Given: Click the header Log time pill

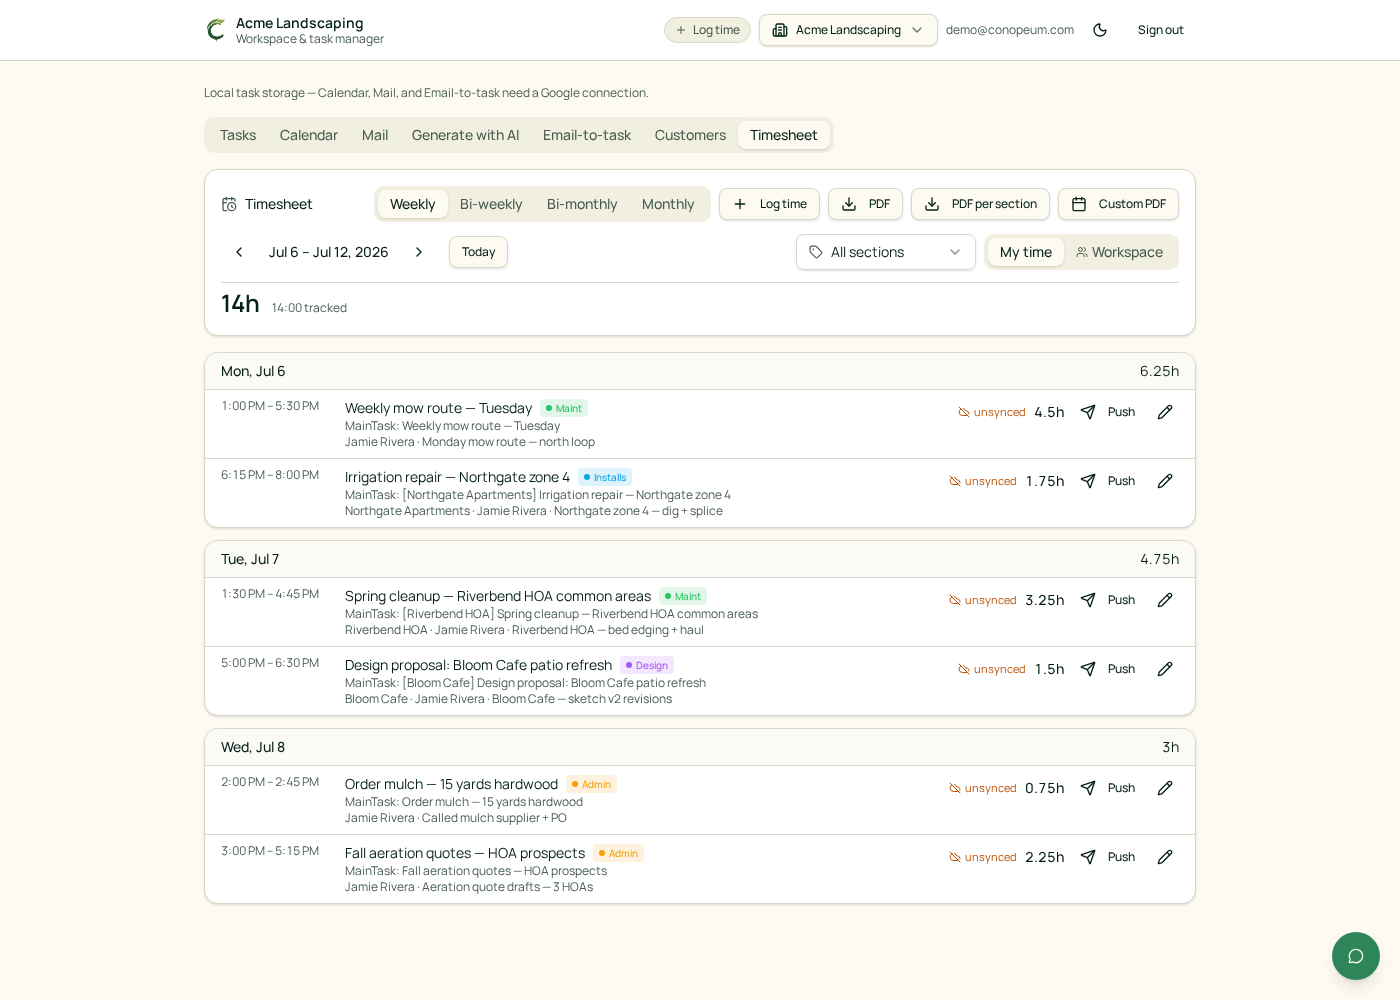Looking at the screenshot, I should [707, 30].
